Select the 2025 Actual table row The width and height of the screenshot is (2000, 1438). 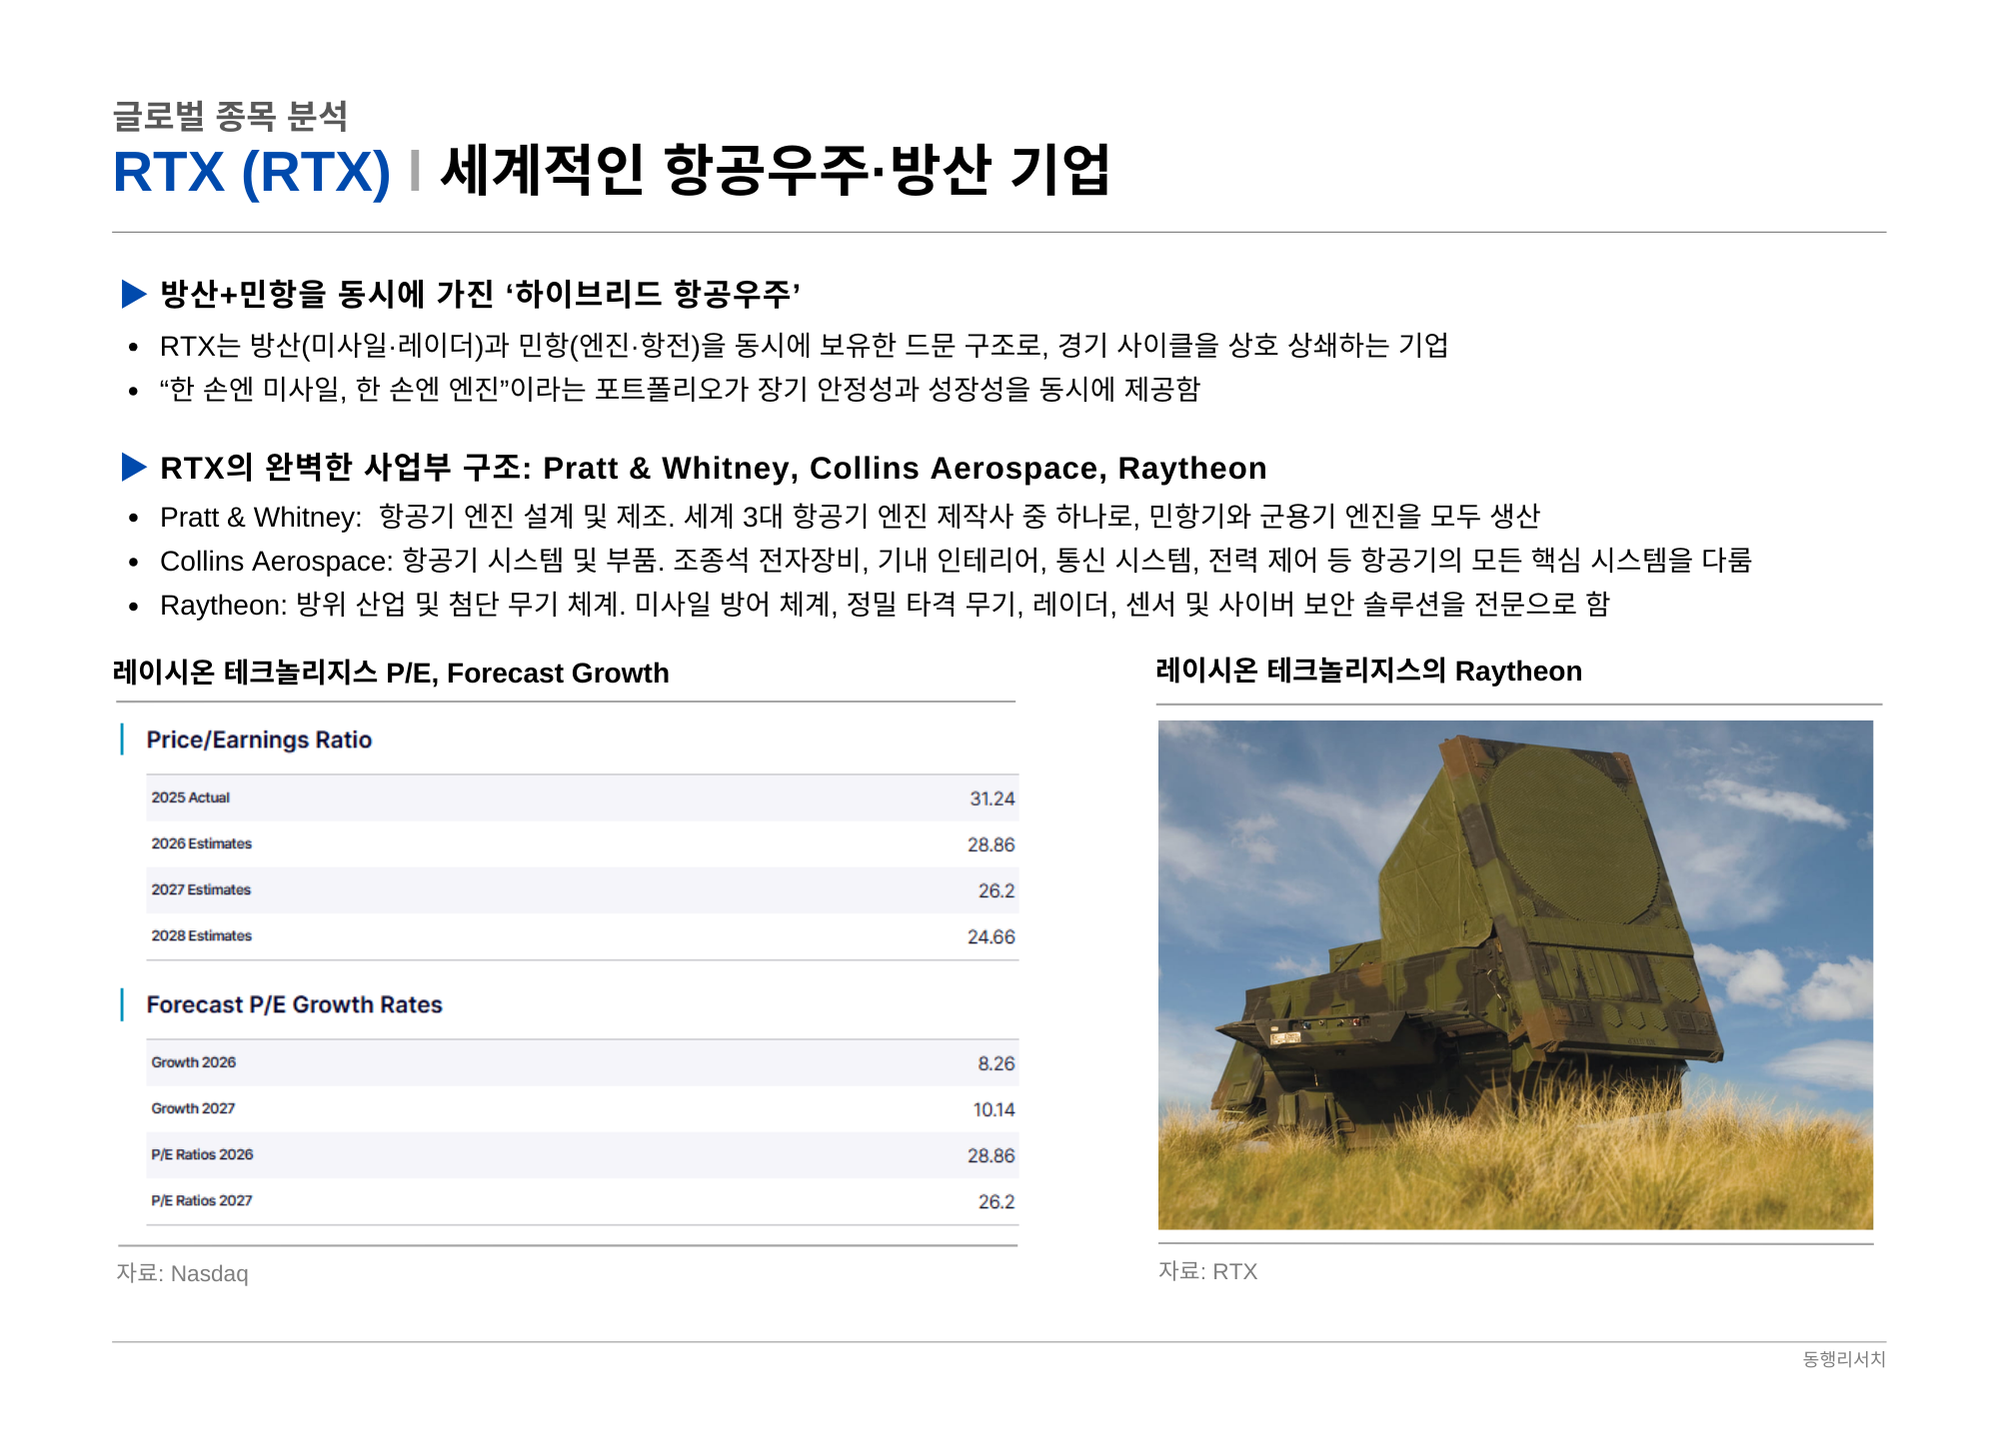point(582,798)
